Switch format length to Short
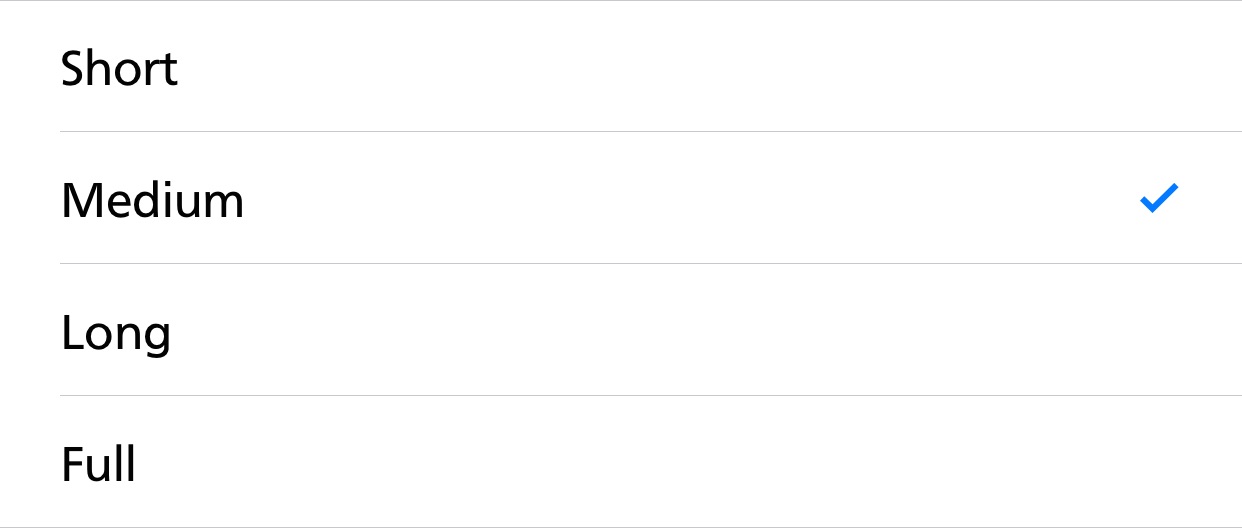The width and height of the screenshot is (1242, 528). point(621,66)
